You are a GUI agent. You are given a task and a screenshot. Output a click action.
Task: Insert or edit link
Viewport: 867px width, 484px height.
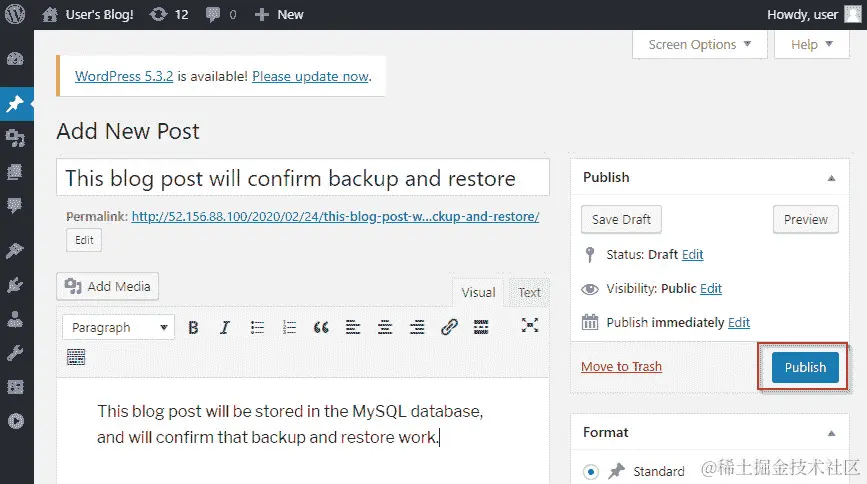pyautogui.click(x=449, y=327)
